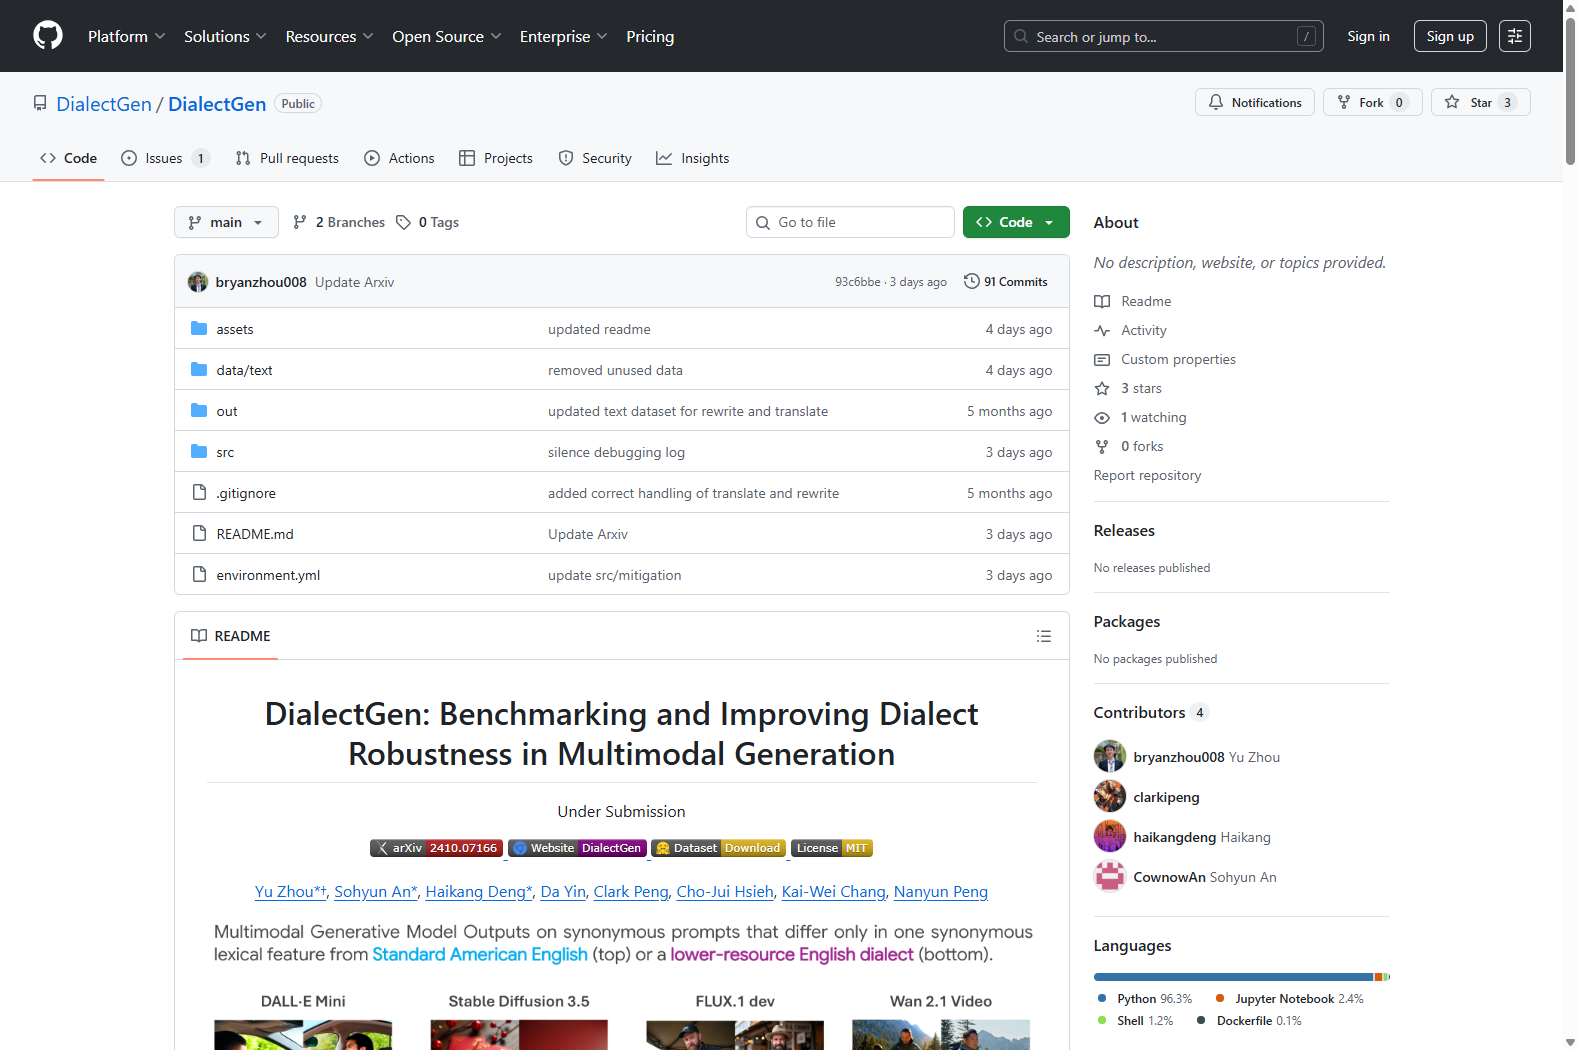Expand the Solutions menu
Image resolution: width=1578 pixels, height=1050 pixels.
click(x=225, y=36)
